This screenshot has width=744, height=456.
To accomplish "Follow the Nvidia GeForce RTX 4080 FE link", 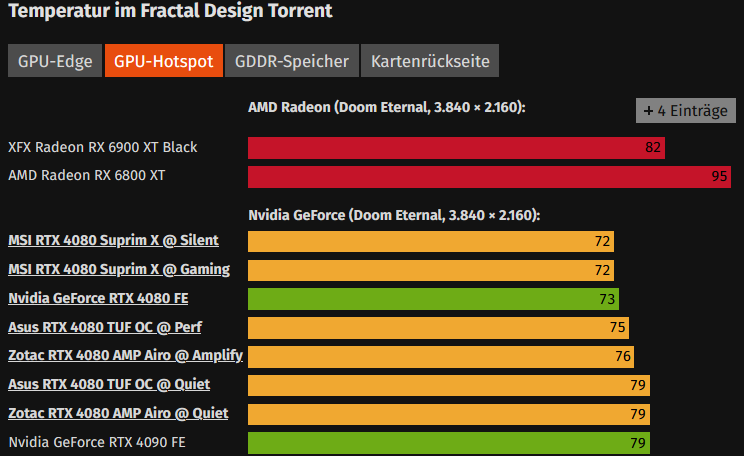I will pyautogui.click(x=98, y=298).
